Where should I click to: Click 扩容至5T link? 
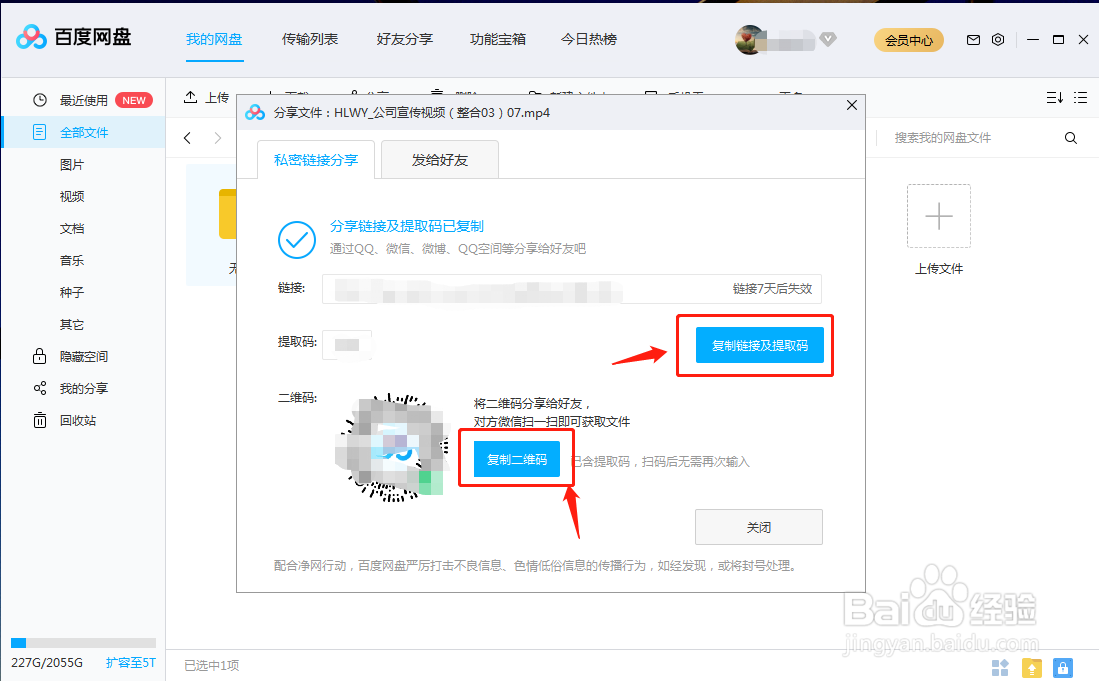tap(130, 663)
